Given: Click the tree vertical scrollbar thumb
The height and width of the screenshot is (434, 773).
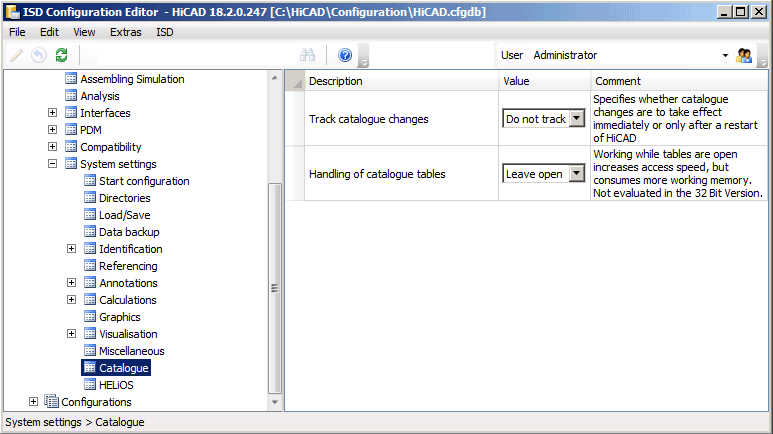Looking at the screenshot, I should click(275, 289).
